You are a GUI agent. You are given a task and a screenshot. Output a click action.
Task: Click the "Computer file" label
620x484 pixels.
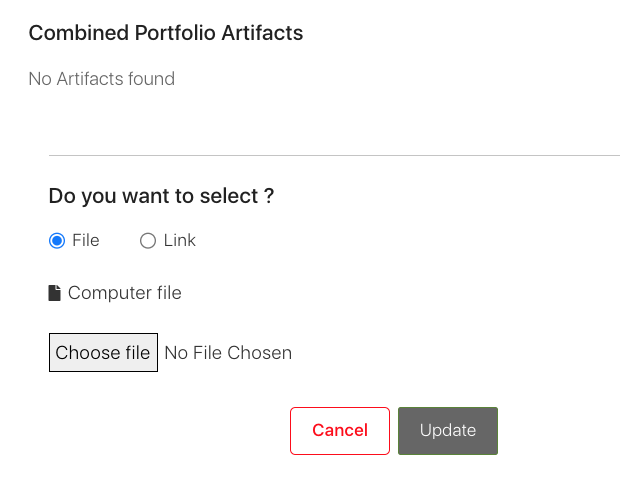click(125, 293)
